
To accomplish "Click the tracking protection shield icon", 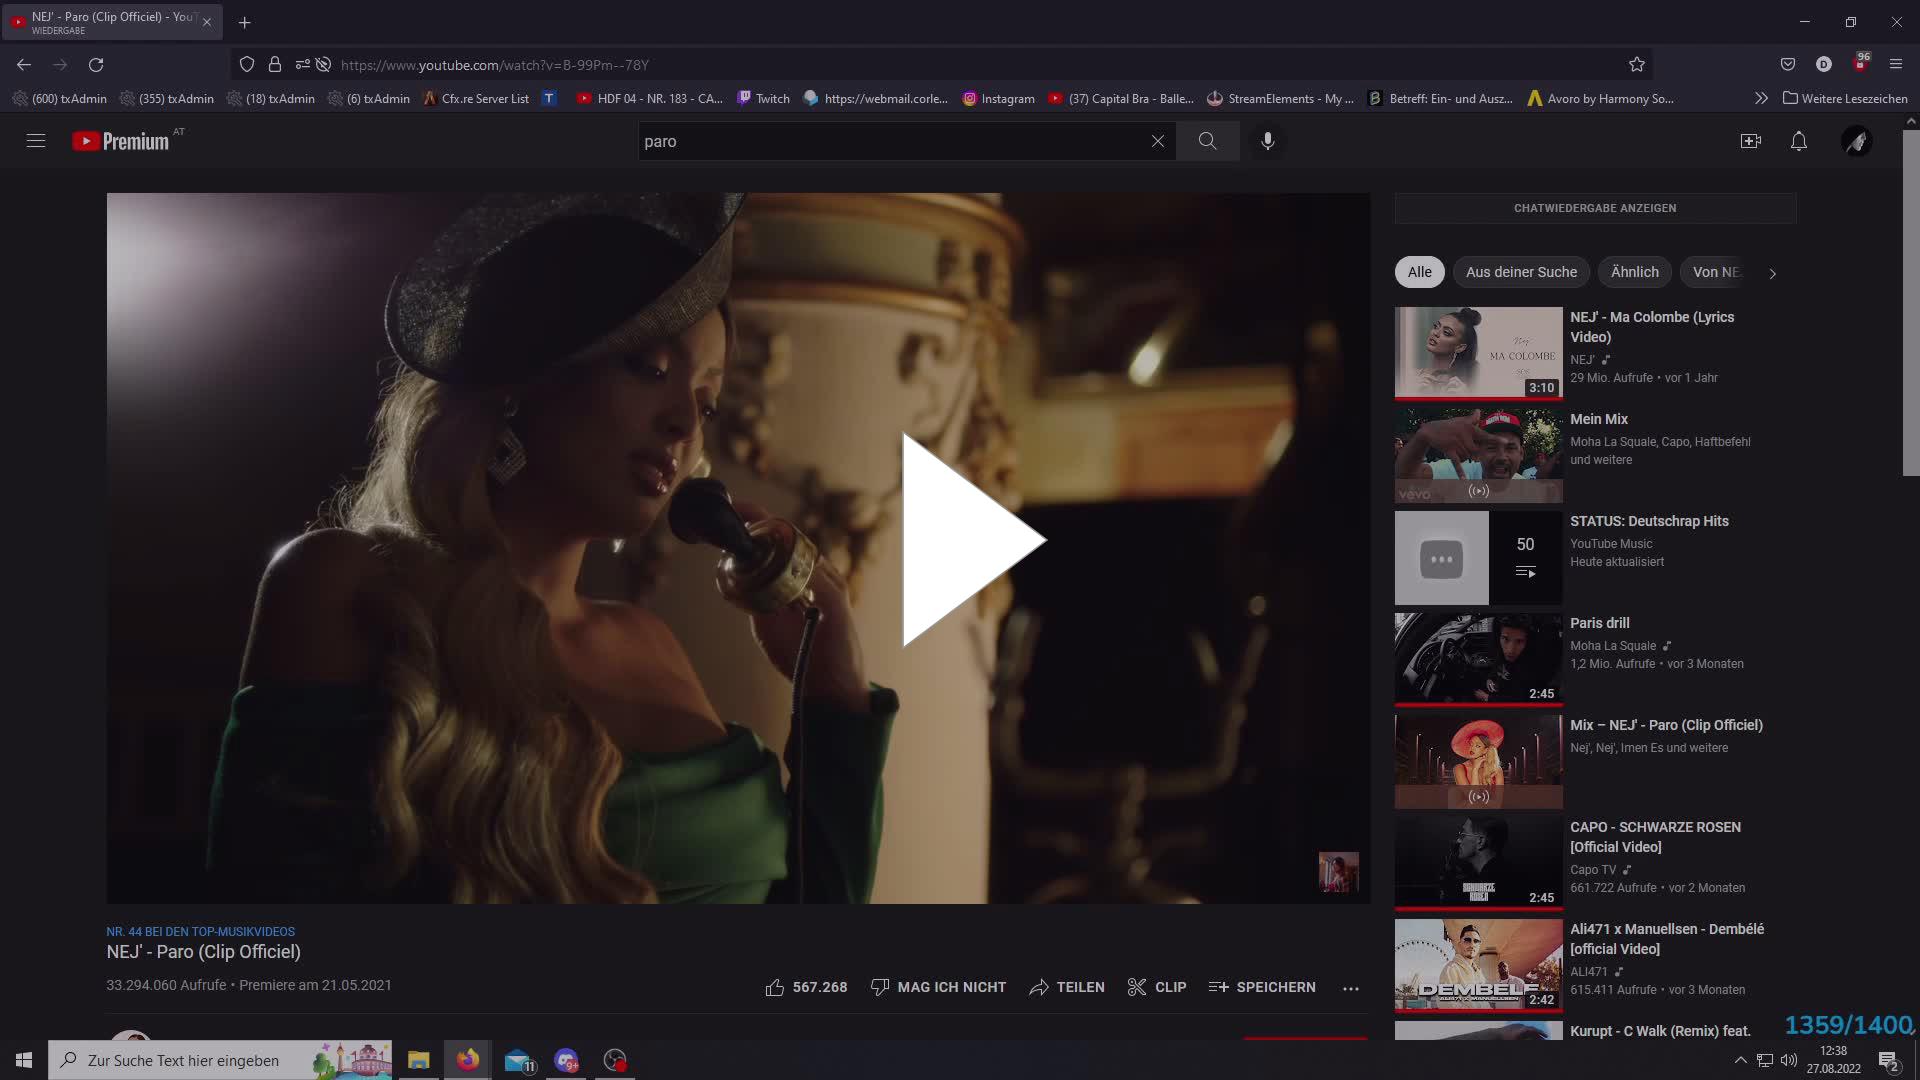I will click(246, 64).
